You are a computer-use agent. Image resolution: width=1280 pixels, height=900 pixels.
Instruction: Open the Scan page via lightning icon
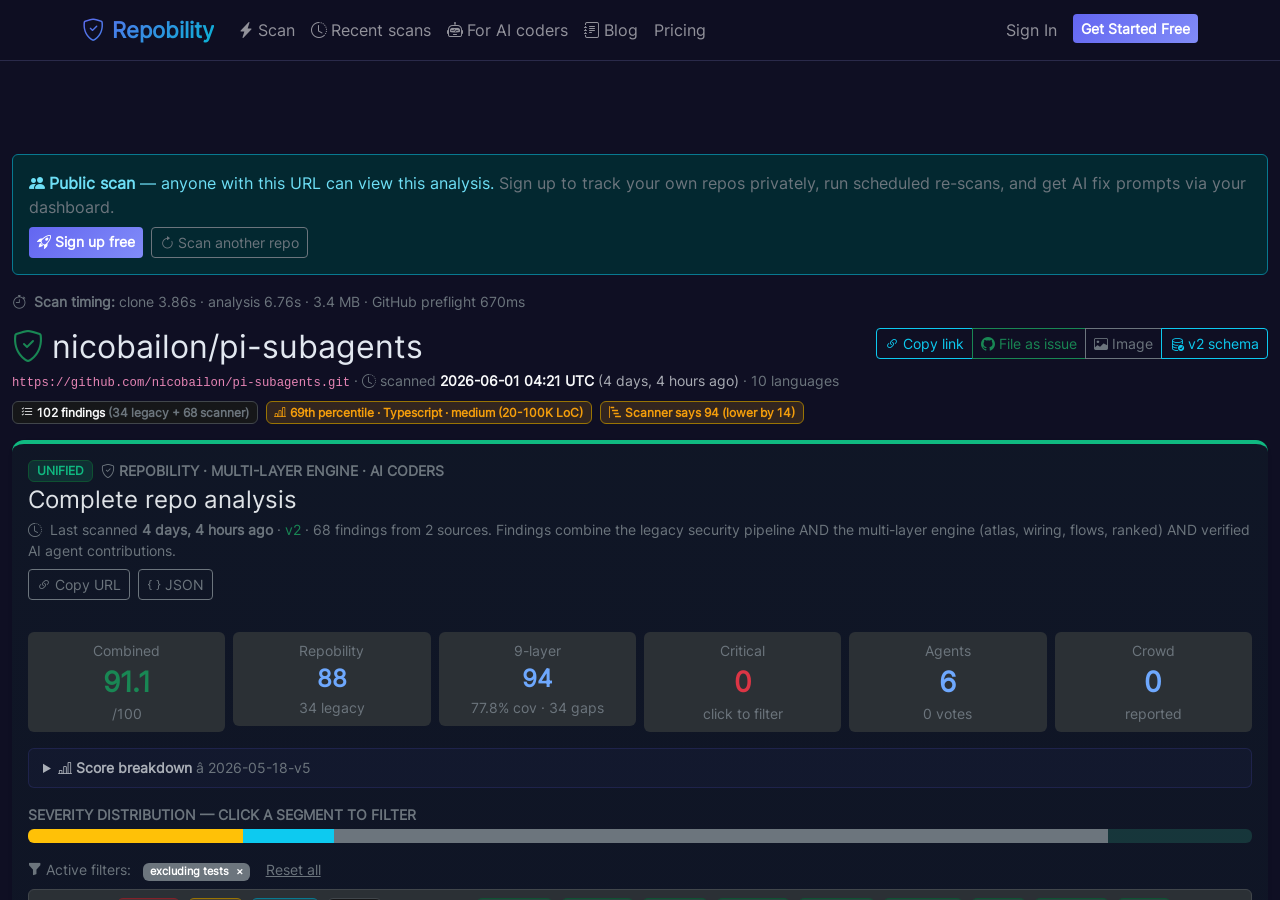267,30
